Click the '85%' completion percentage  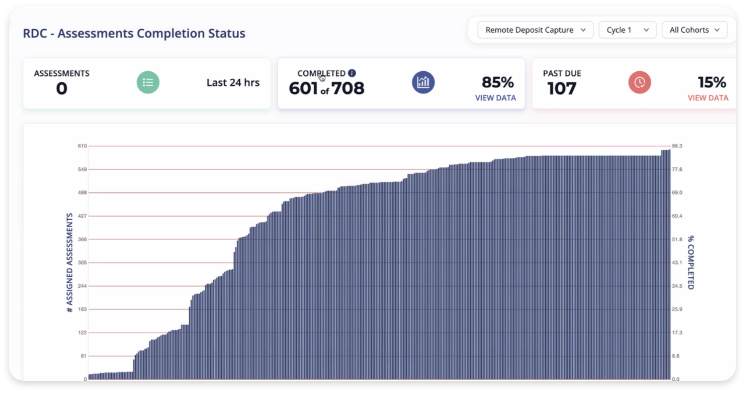pos(497,82)
